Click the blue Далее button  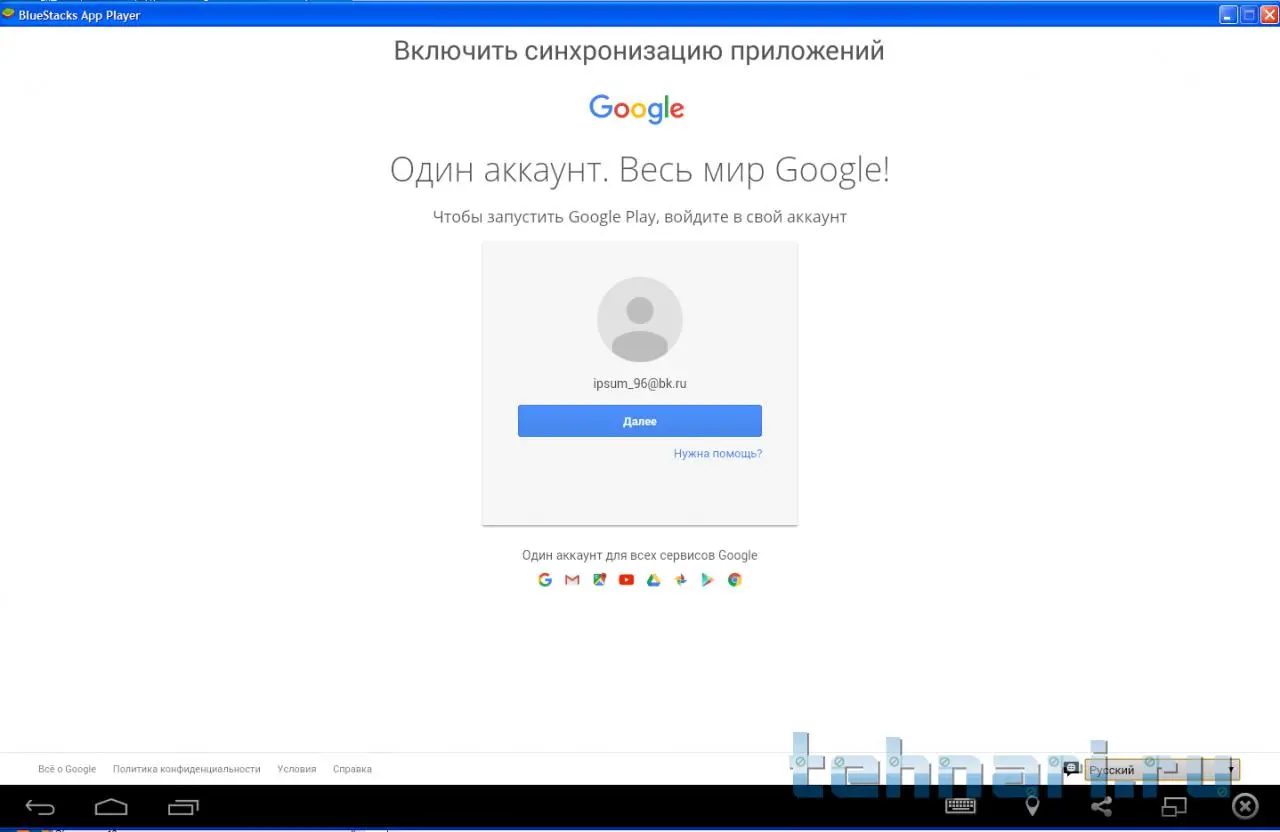(x=640, y=421)
